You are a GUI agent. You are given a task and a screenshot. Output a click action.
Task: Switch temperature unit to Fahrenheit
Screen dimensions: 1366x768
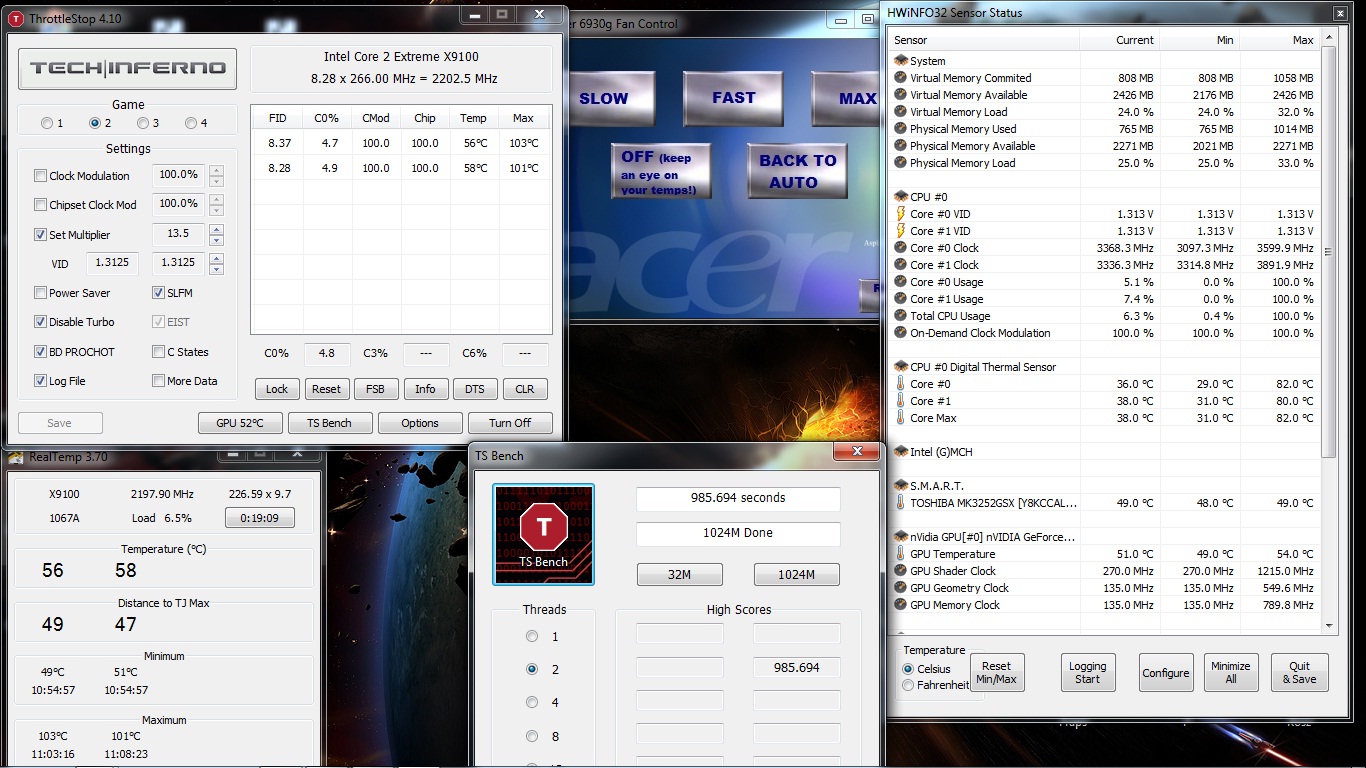908,685
